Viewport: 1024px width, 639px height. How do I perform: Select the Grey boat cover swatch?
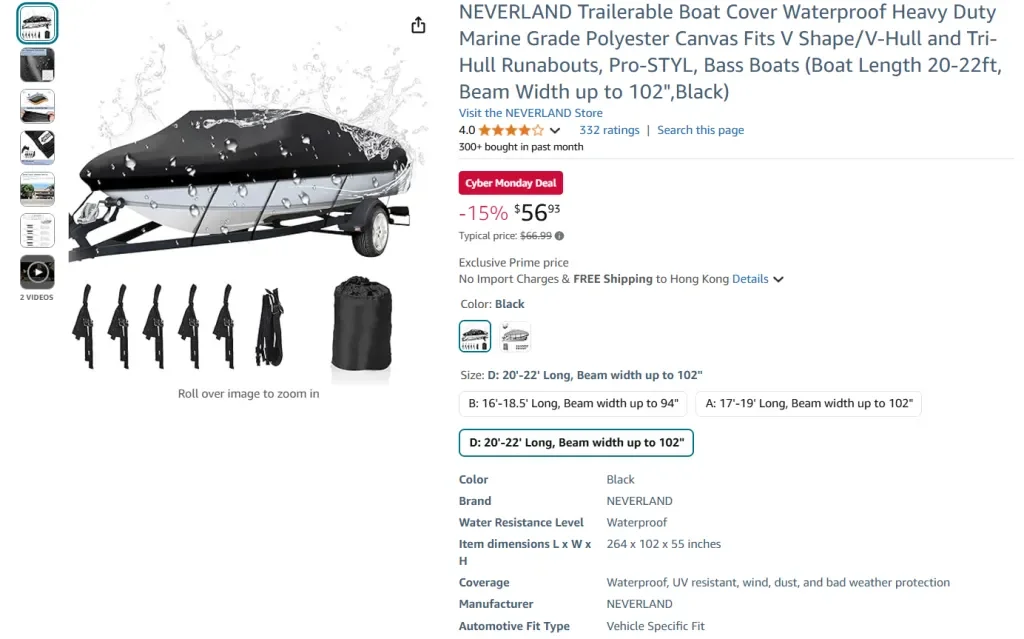(x=516, y=336)
